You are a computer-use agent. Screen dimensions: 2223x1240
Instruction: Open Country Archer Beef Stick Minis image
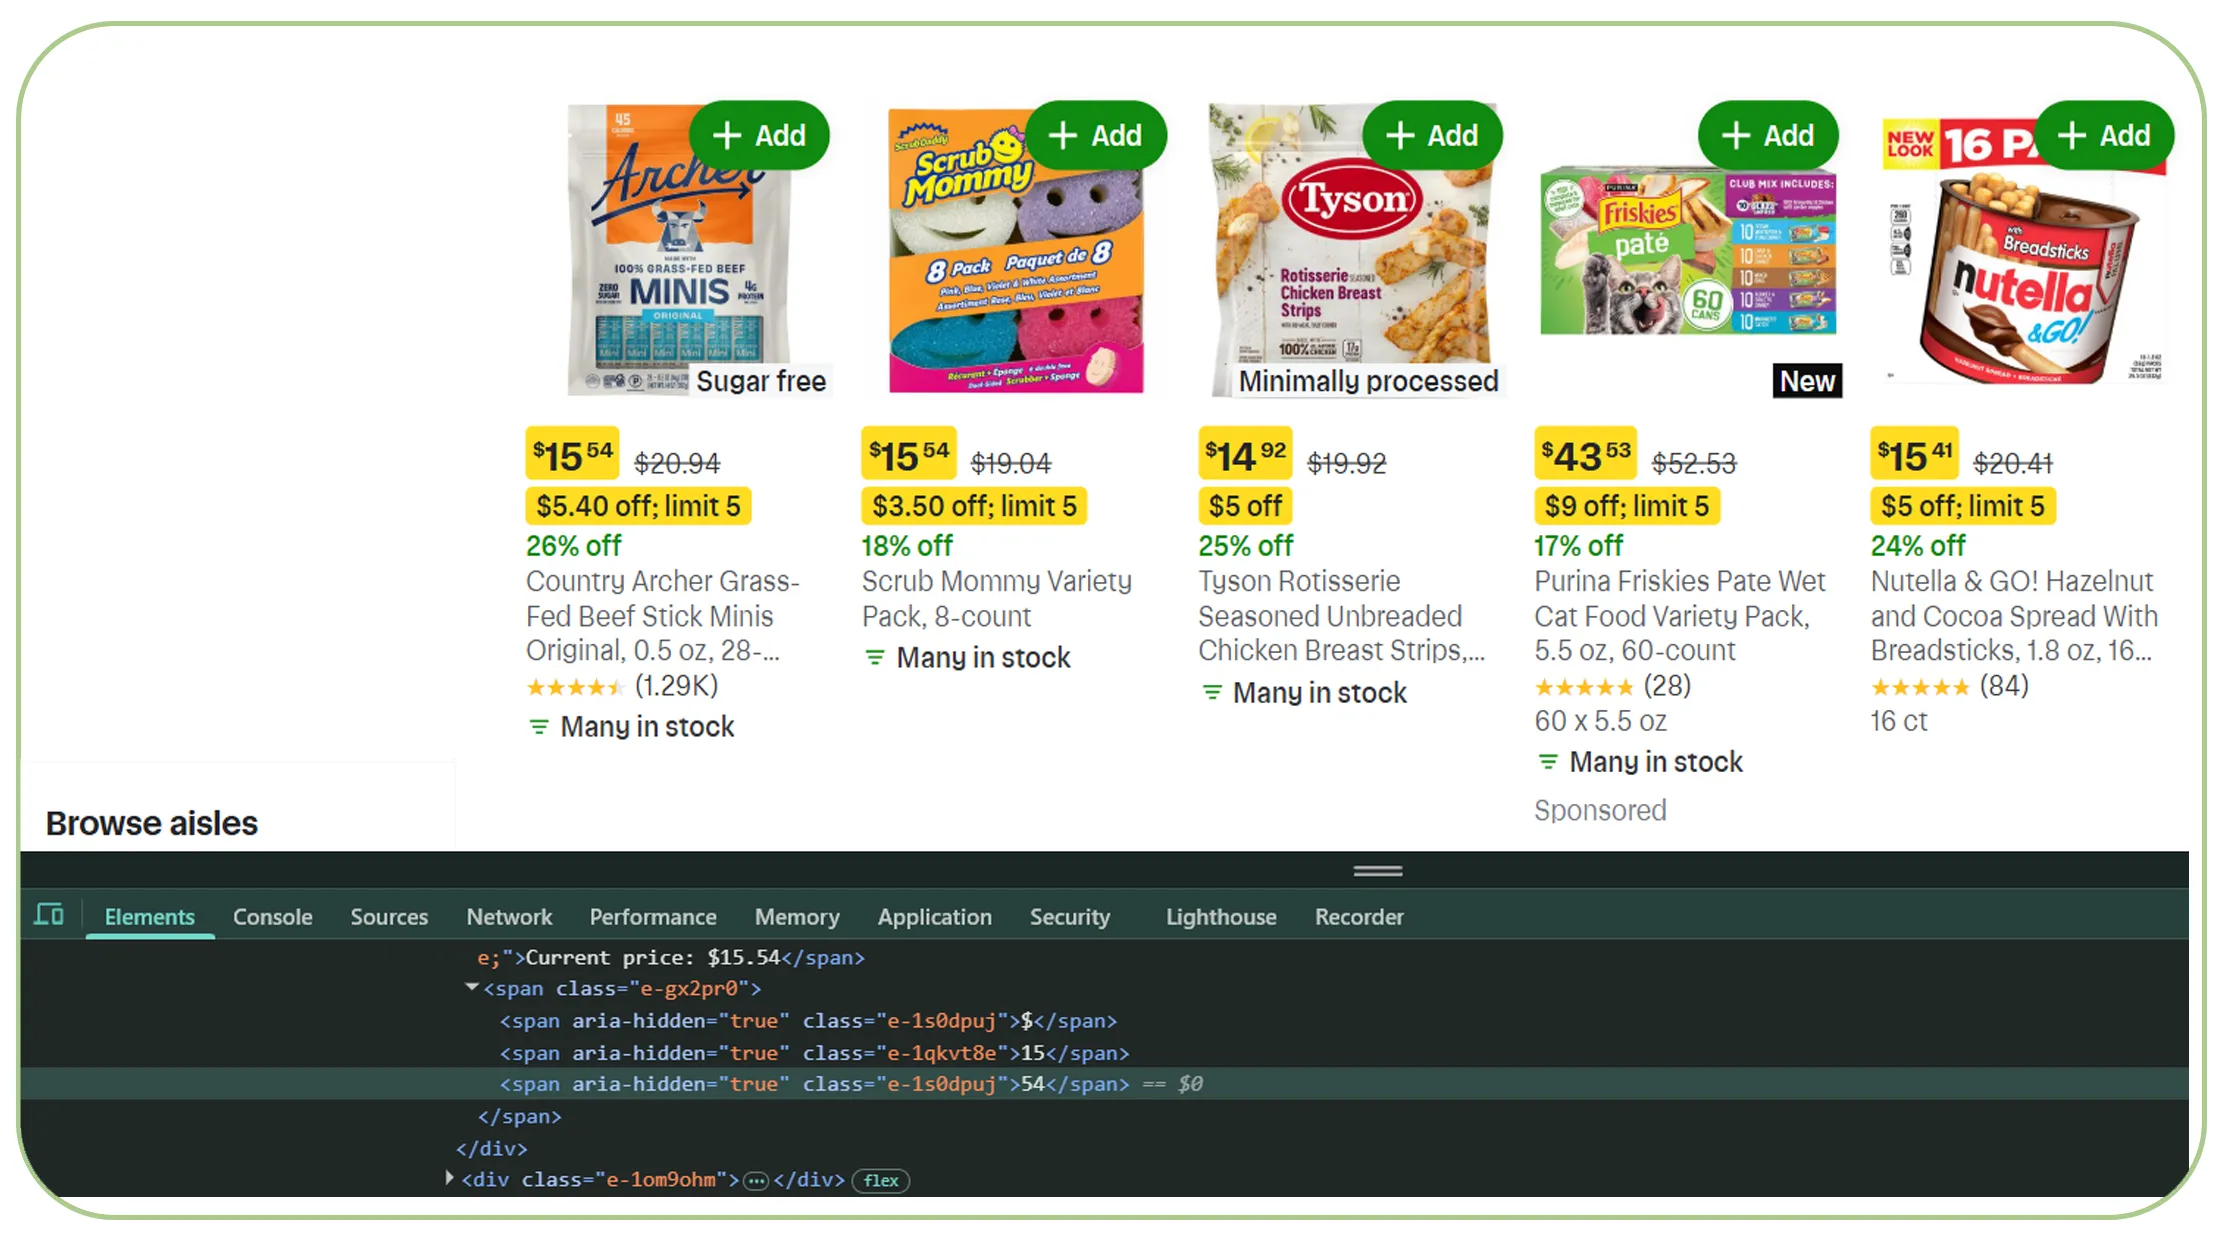point(678,250)
